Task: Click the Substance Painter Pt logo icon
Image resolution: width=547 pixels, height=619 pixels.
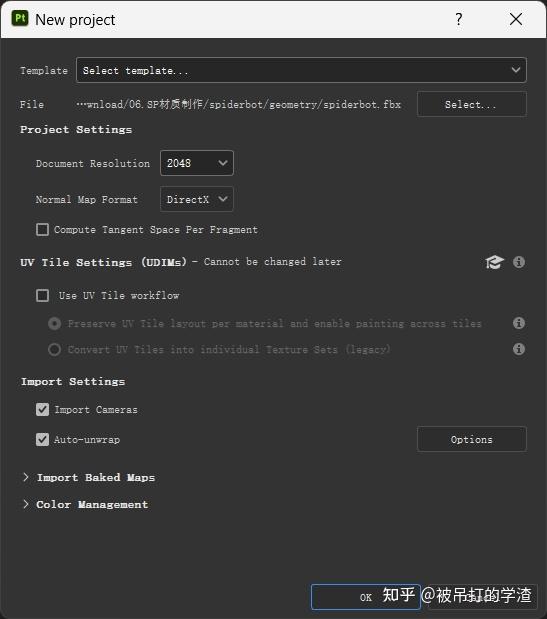Action: click(x=20, y=19)
